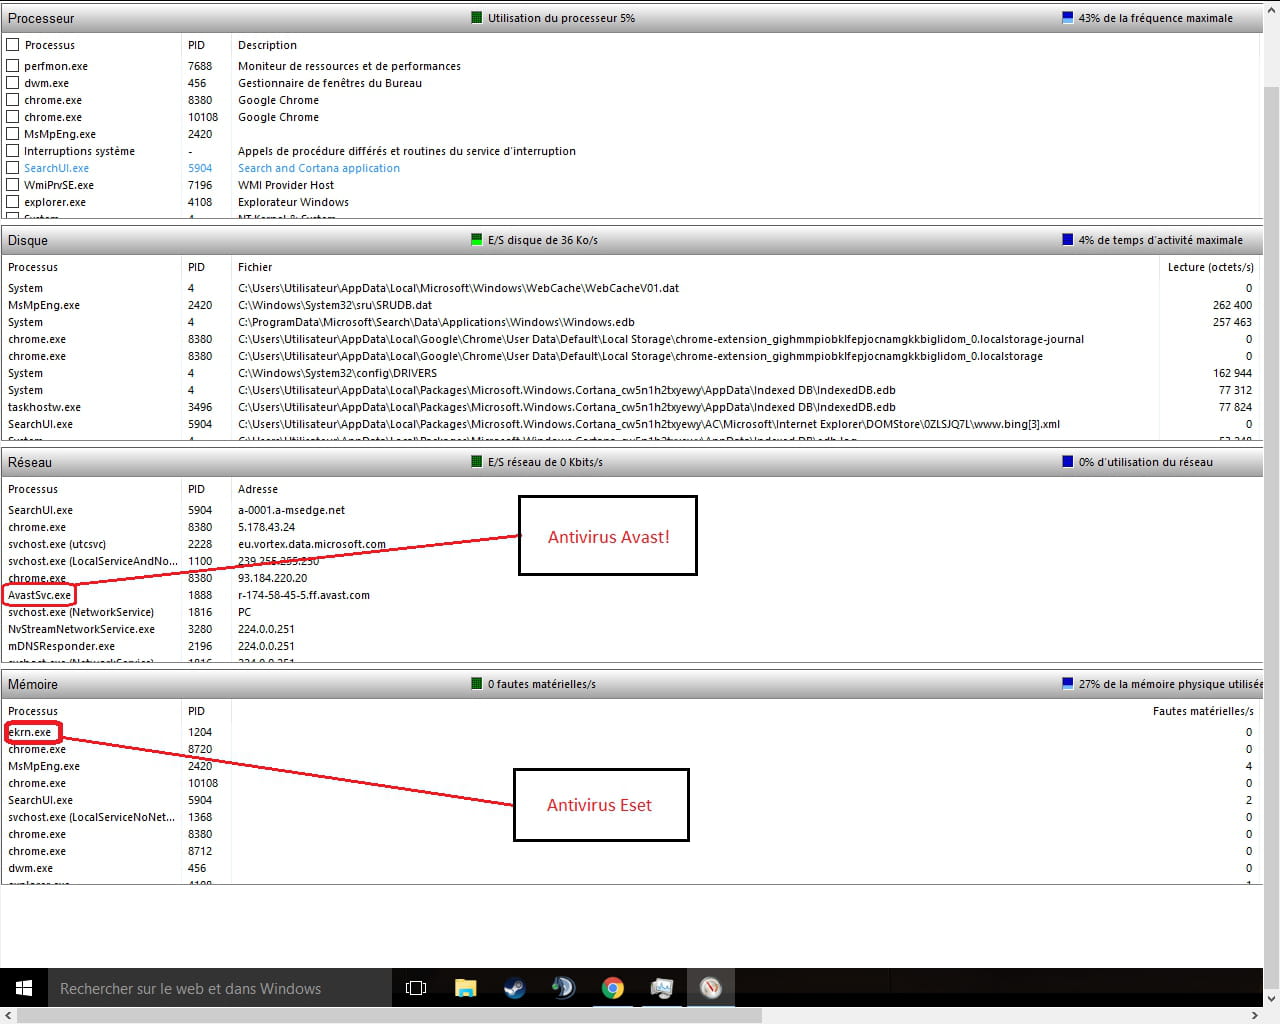The image size is (1280, 1024).
Task: Sort Processeur list by its PID column
Action: pos(196,45)
